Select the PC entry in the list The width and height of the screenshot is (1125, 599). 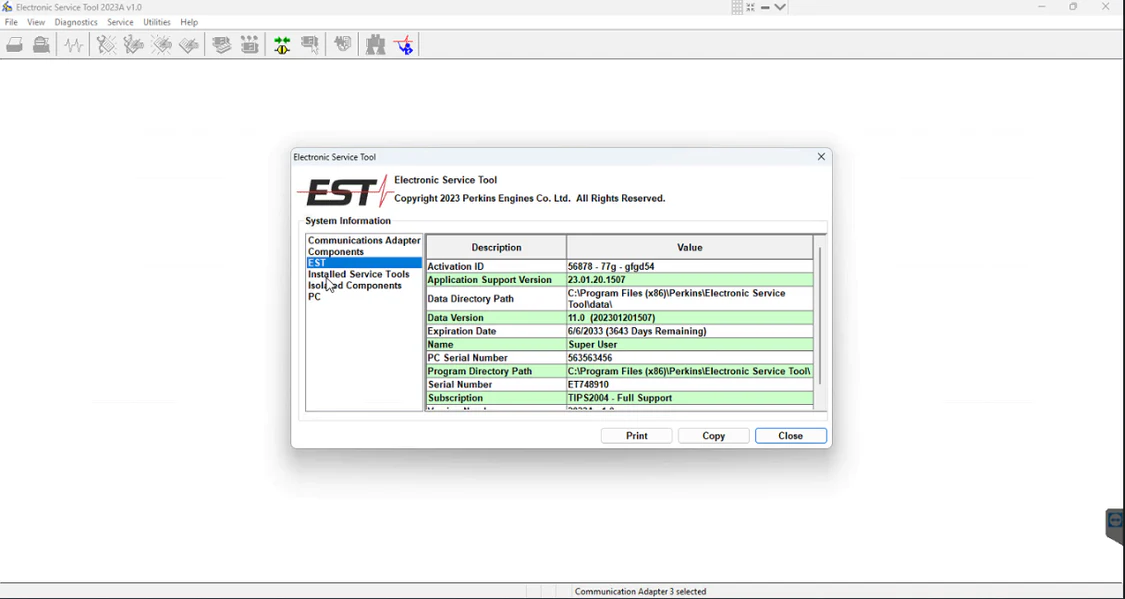(314, 297)
